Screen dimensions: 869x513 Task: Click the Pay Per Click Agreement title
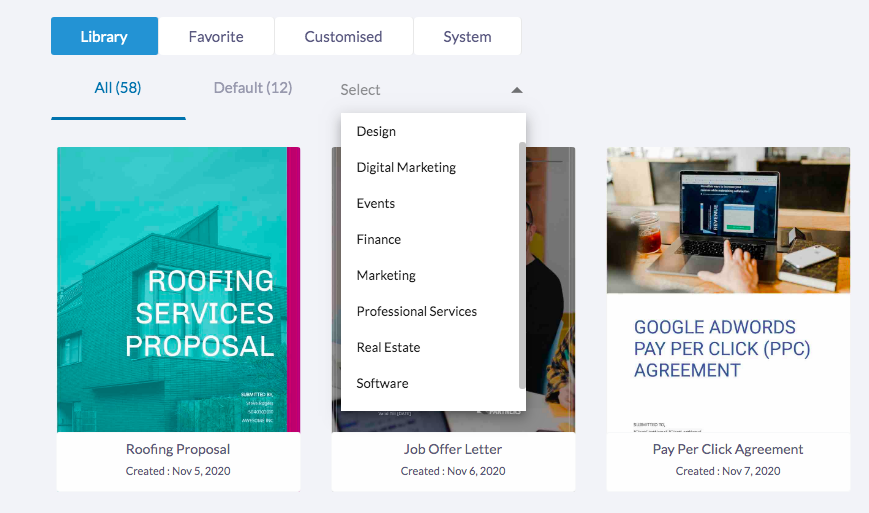pos(728,449)
